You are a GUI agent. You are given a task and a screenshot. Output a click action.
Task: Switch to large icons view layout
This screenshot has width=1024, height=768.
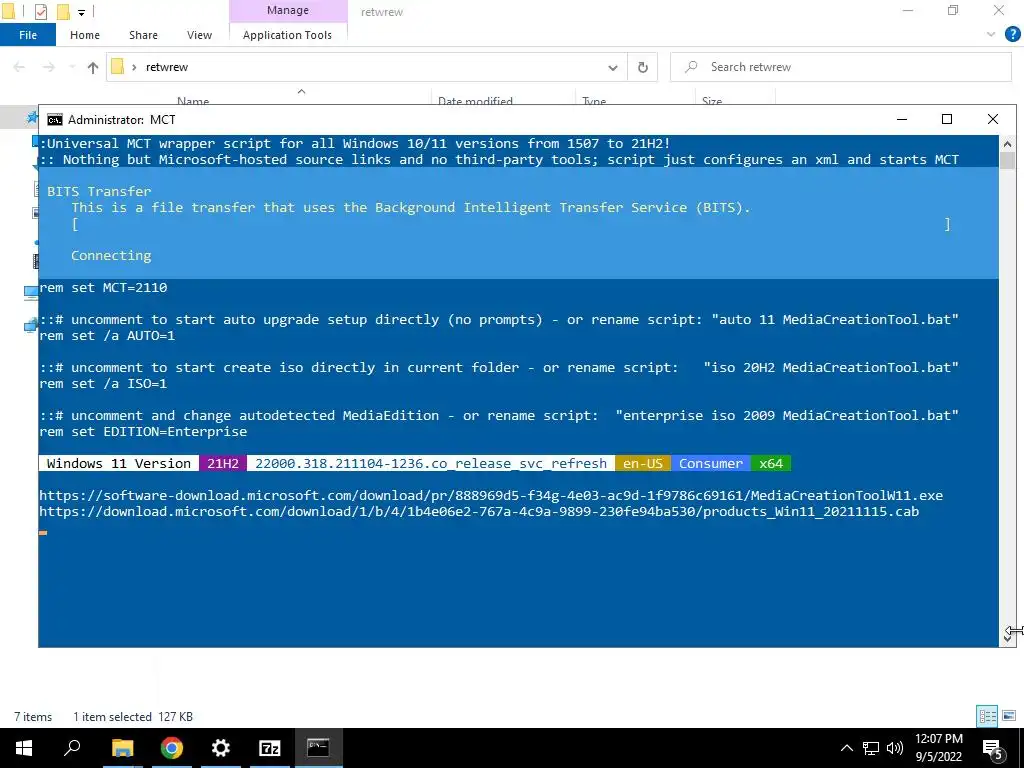1009,716
